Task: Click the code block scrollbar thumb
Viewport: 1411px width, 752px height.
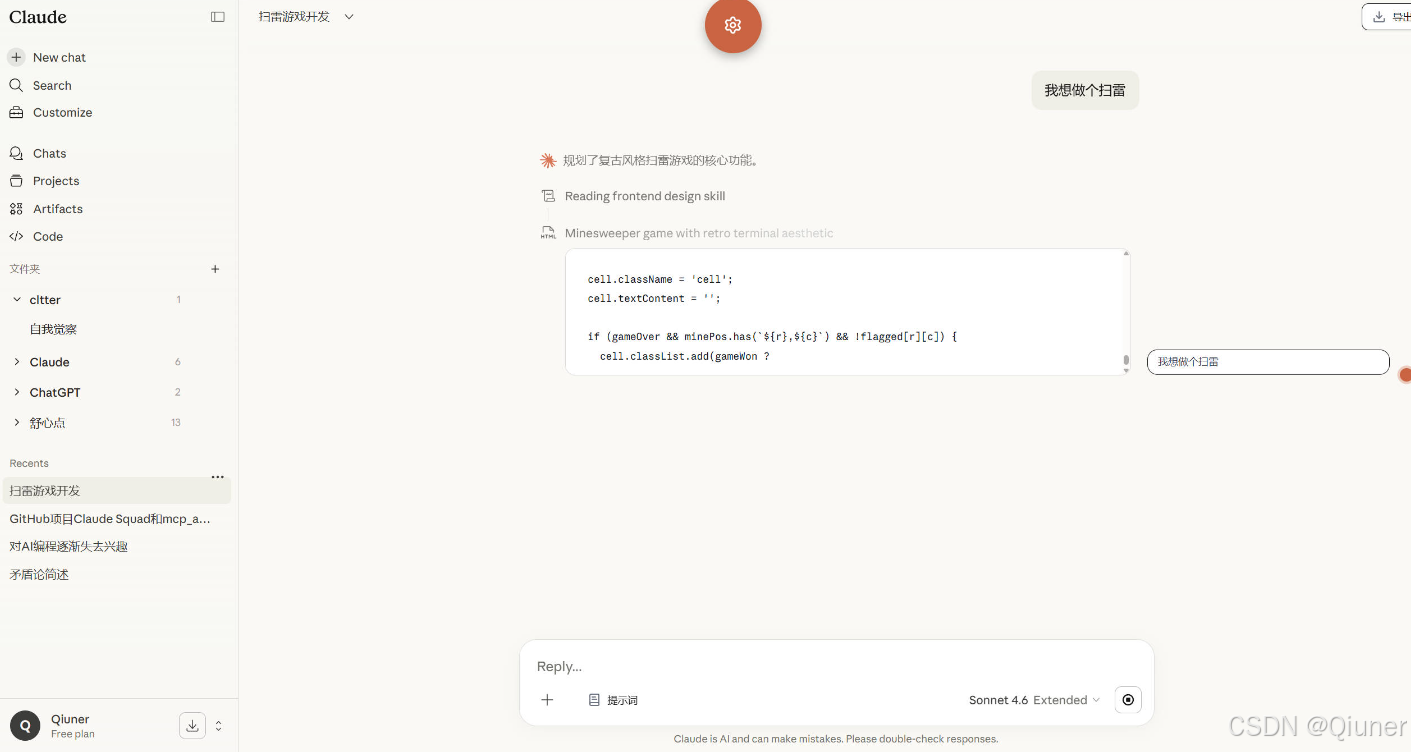Action: point(1126,360)
